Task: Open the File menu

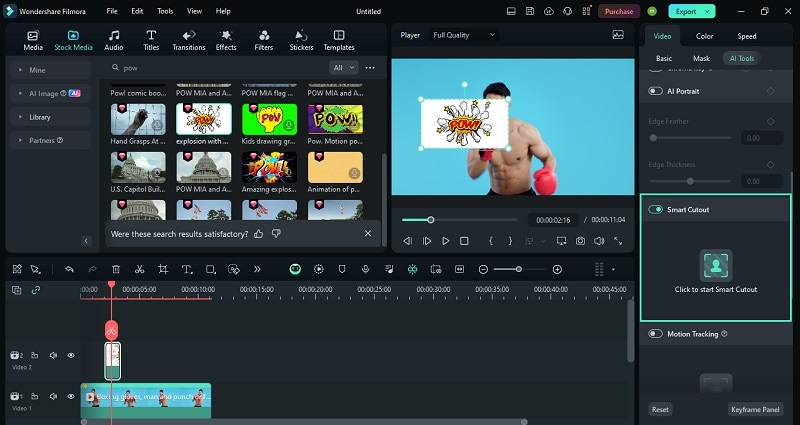Action: click(112, 11)
